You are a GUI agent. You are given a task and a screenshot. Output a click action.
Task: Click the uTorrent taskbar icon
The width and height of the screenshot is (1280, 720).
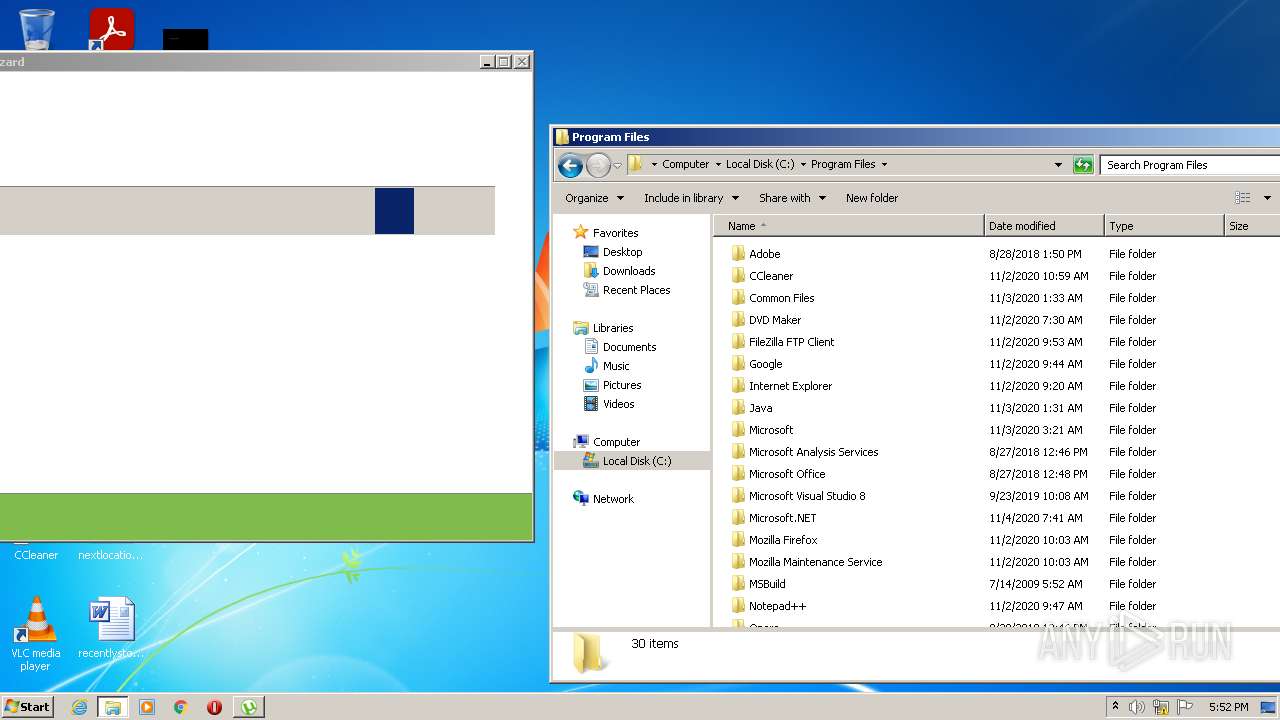pyautogui.click(x=248, y=707)
